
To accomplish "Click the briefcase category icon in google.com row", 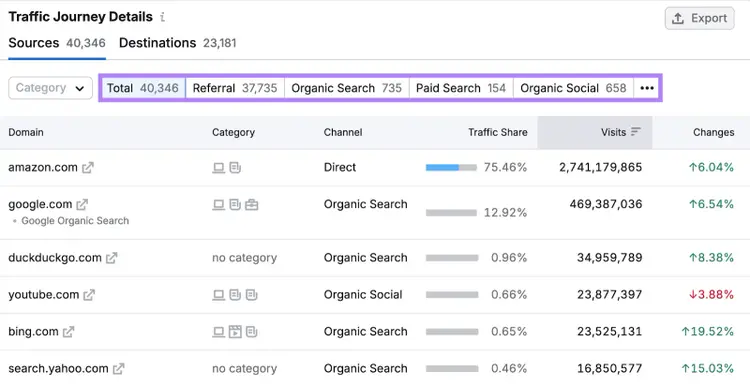I will point(252,205).
